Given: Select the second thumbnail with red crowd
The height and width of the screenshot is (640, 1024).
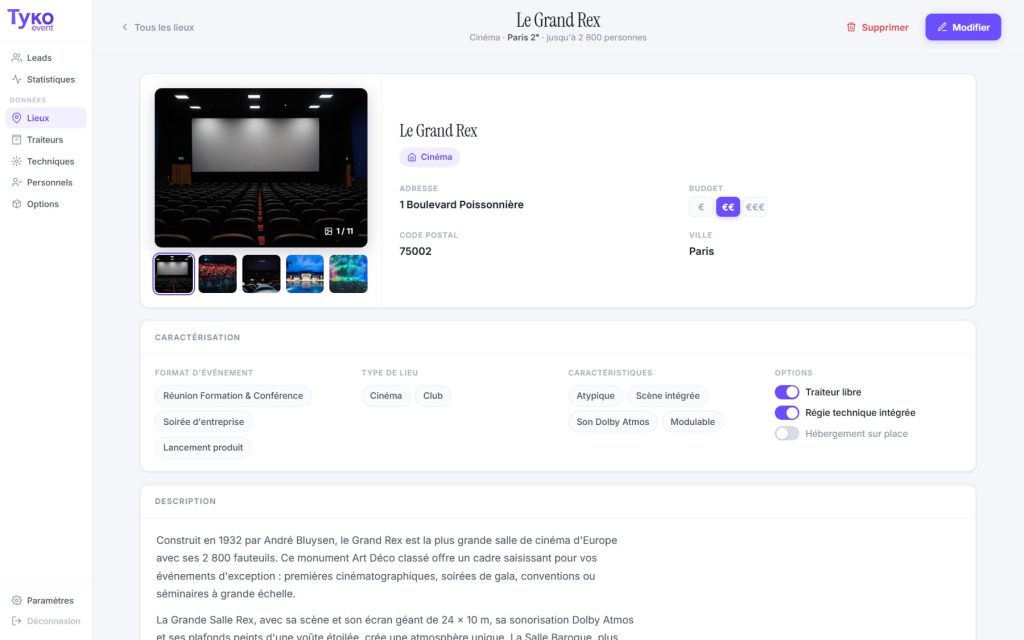Looking at the screenshot, I should [217, 274].
